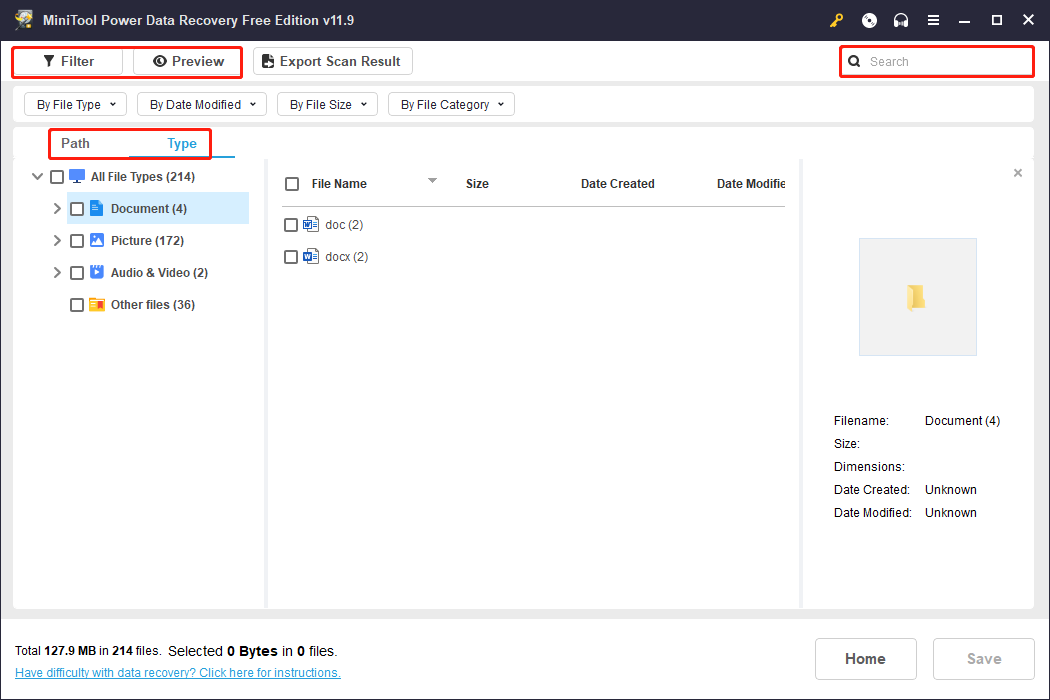Switch to the Type tab
1050x700 pixels.
[182, 143]
